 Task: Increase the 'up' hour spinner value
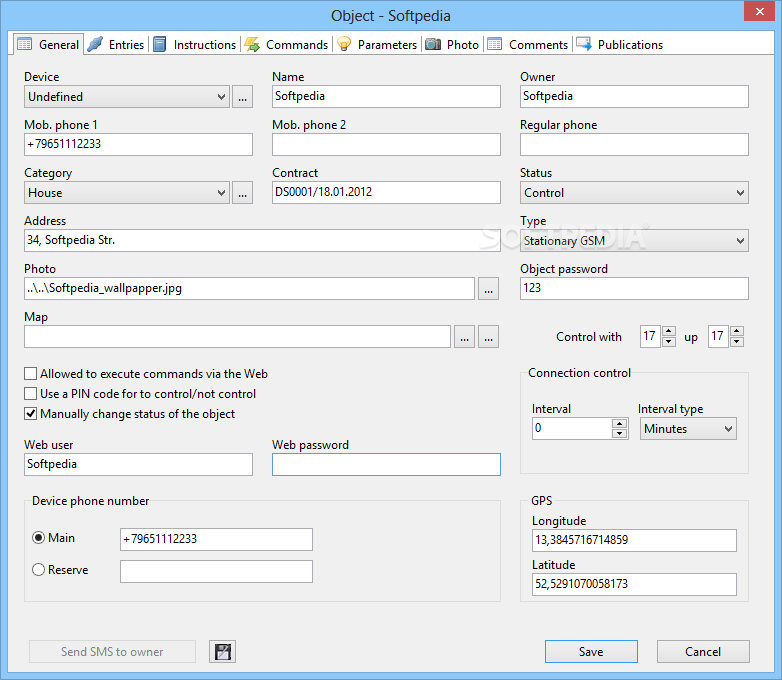(x=737, y=331)
